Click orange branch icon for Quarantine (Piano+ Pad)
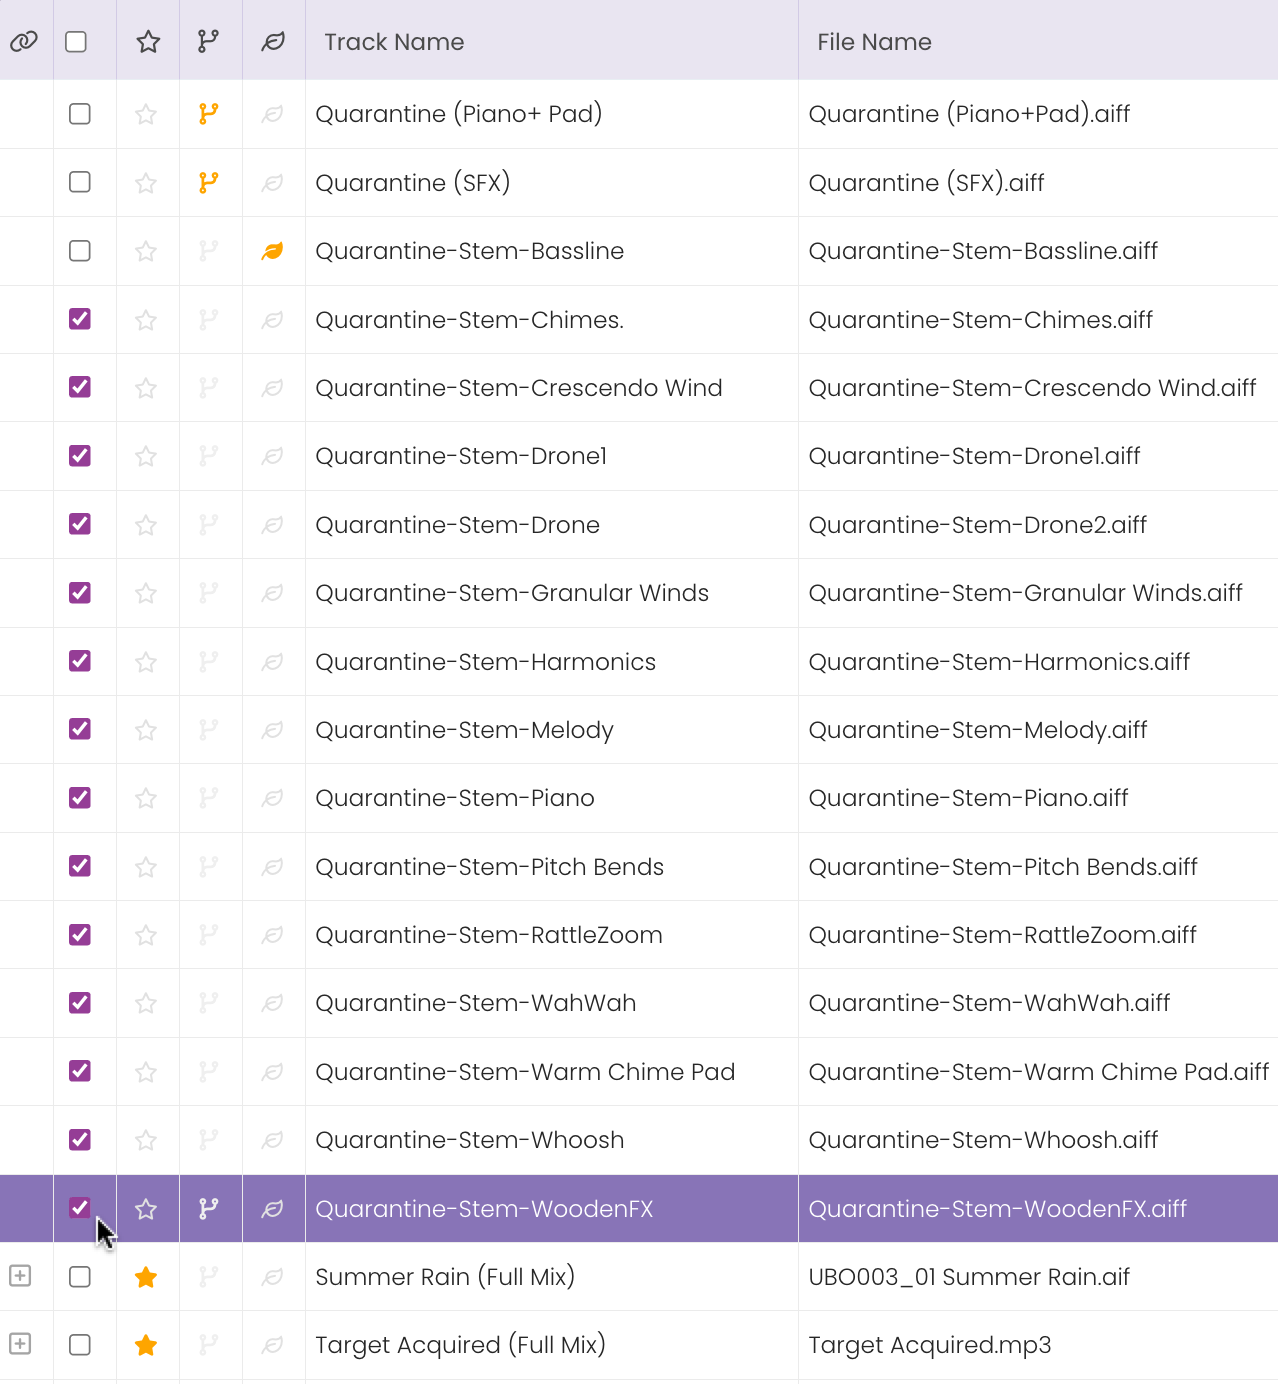The height and width of the screenshot is (1384, 1278). 208,114
